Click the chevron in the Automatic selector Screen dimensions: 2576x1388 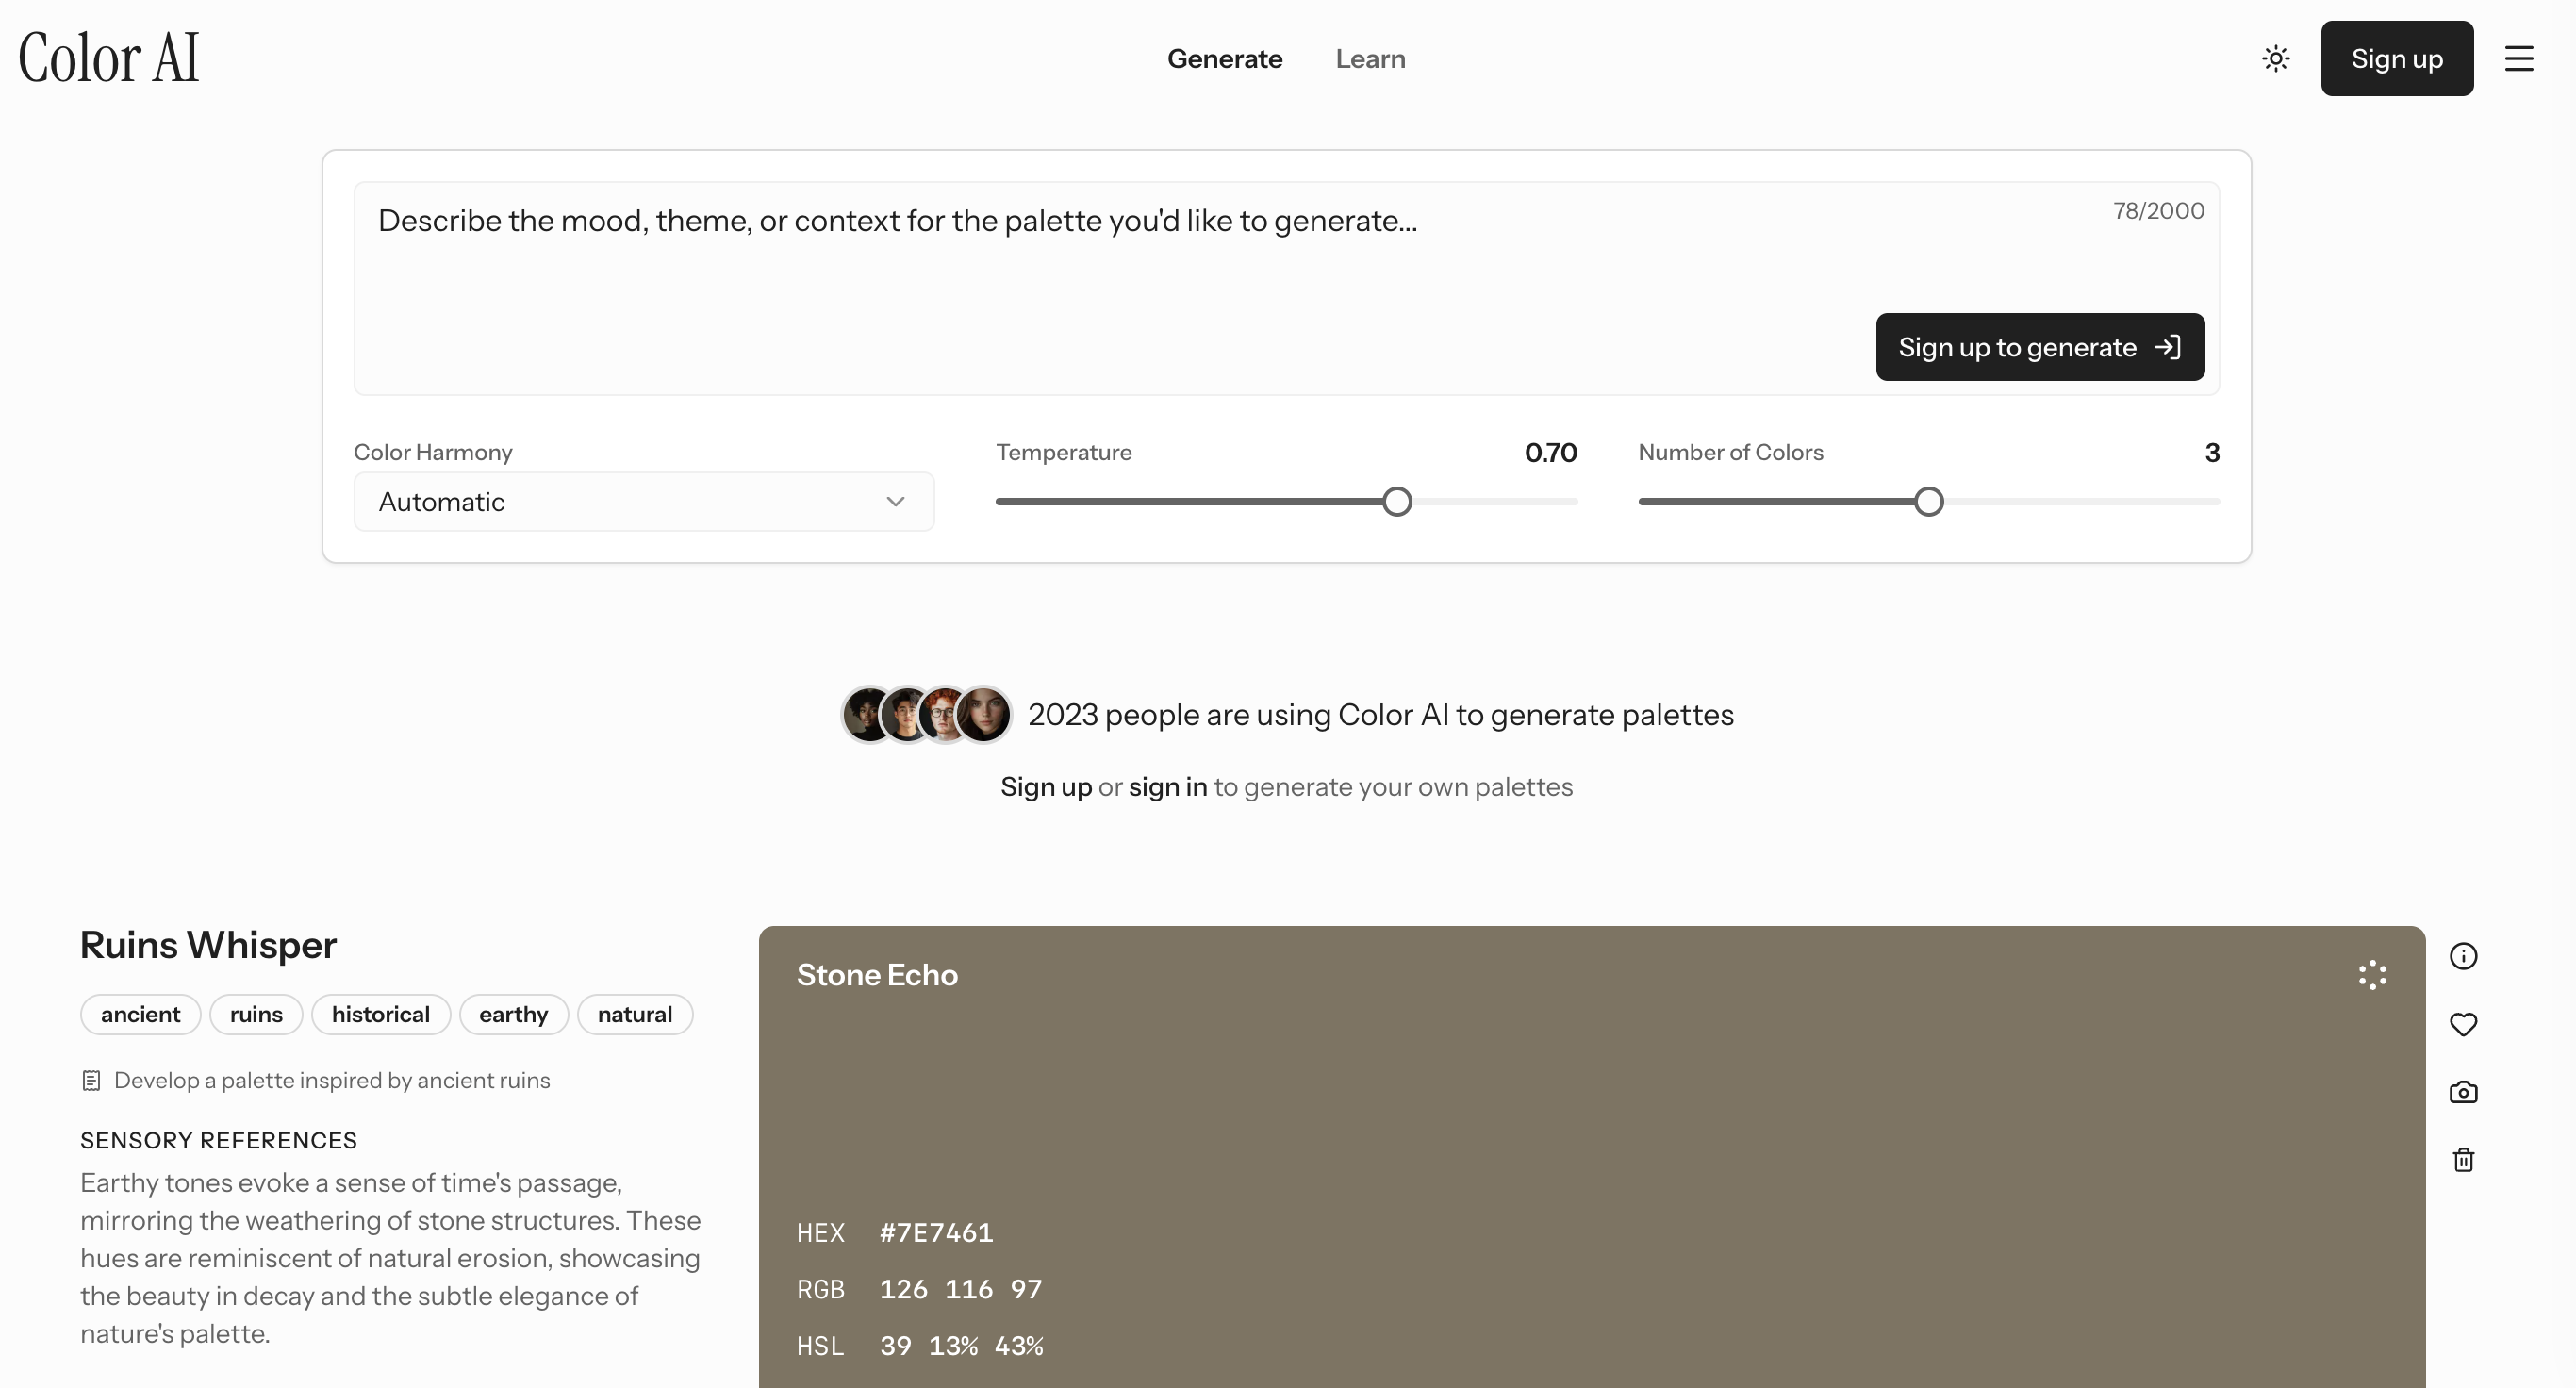tap(895, 502)
